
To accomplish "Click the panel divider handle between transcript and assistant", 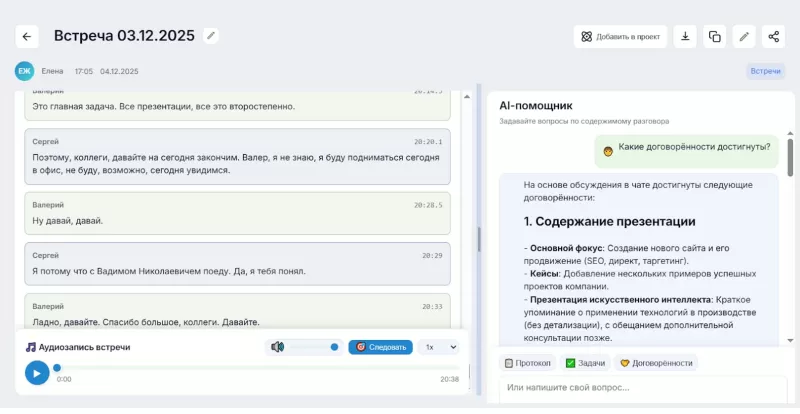I will coord(479,239).
